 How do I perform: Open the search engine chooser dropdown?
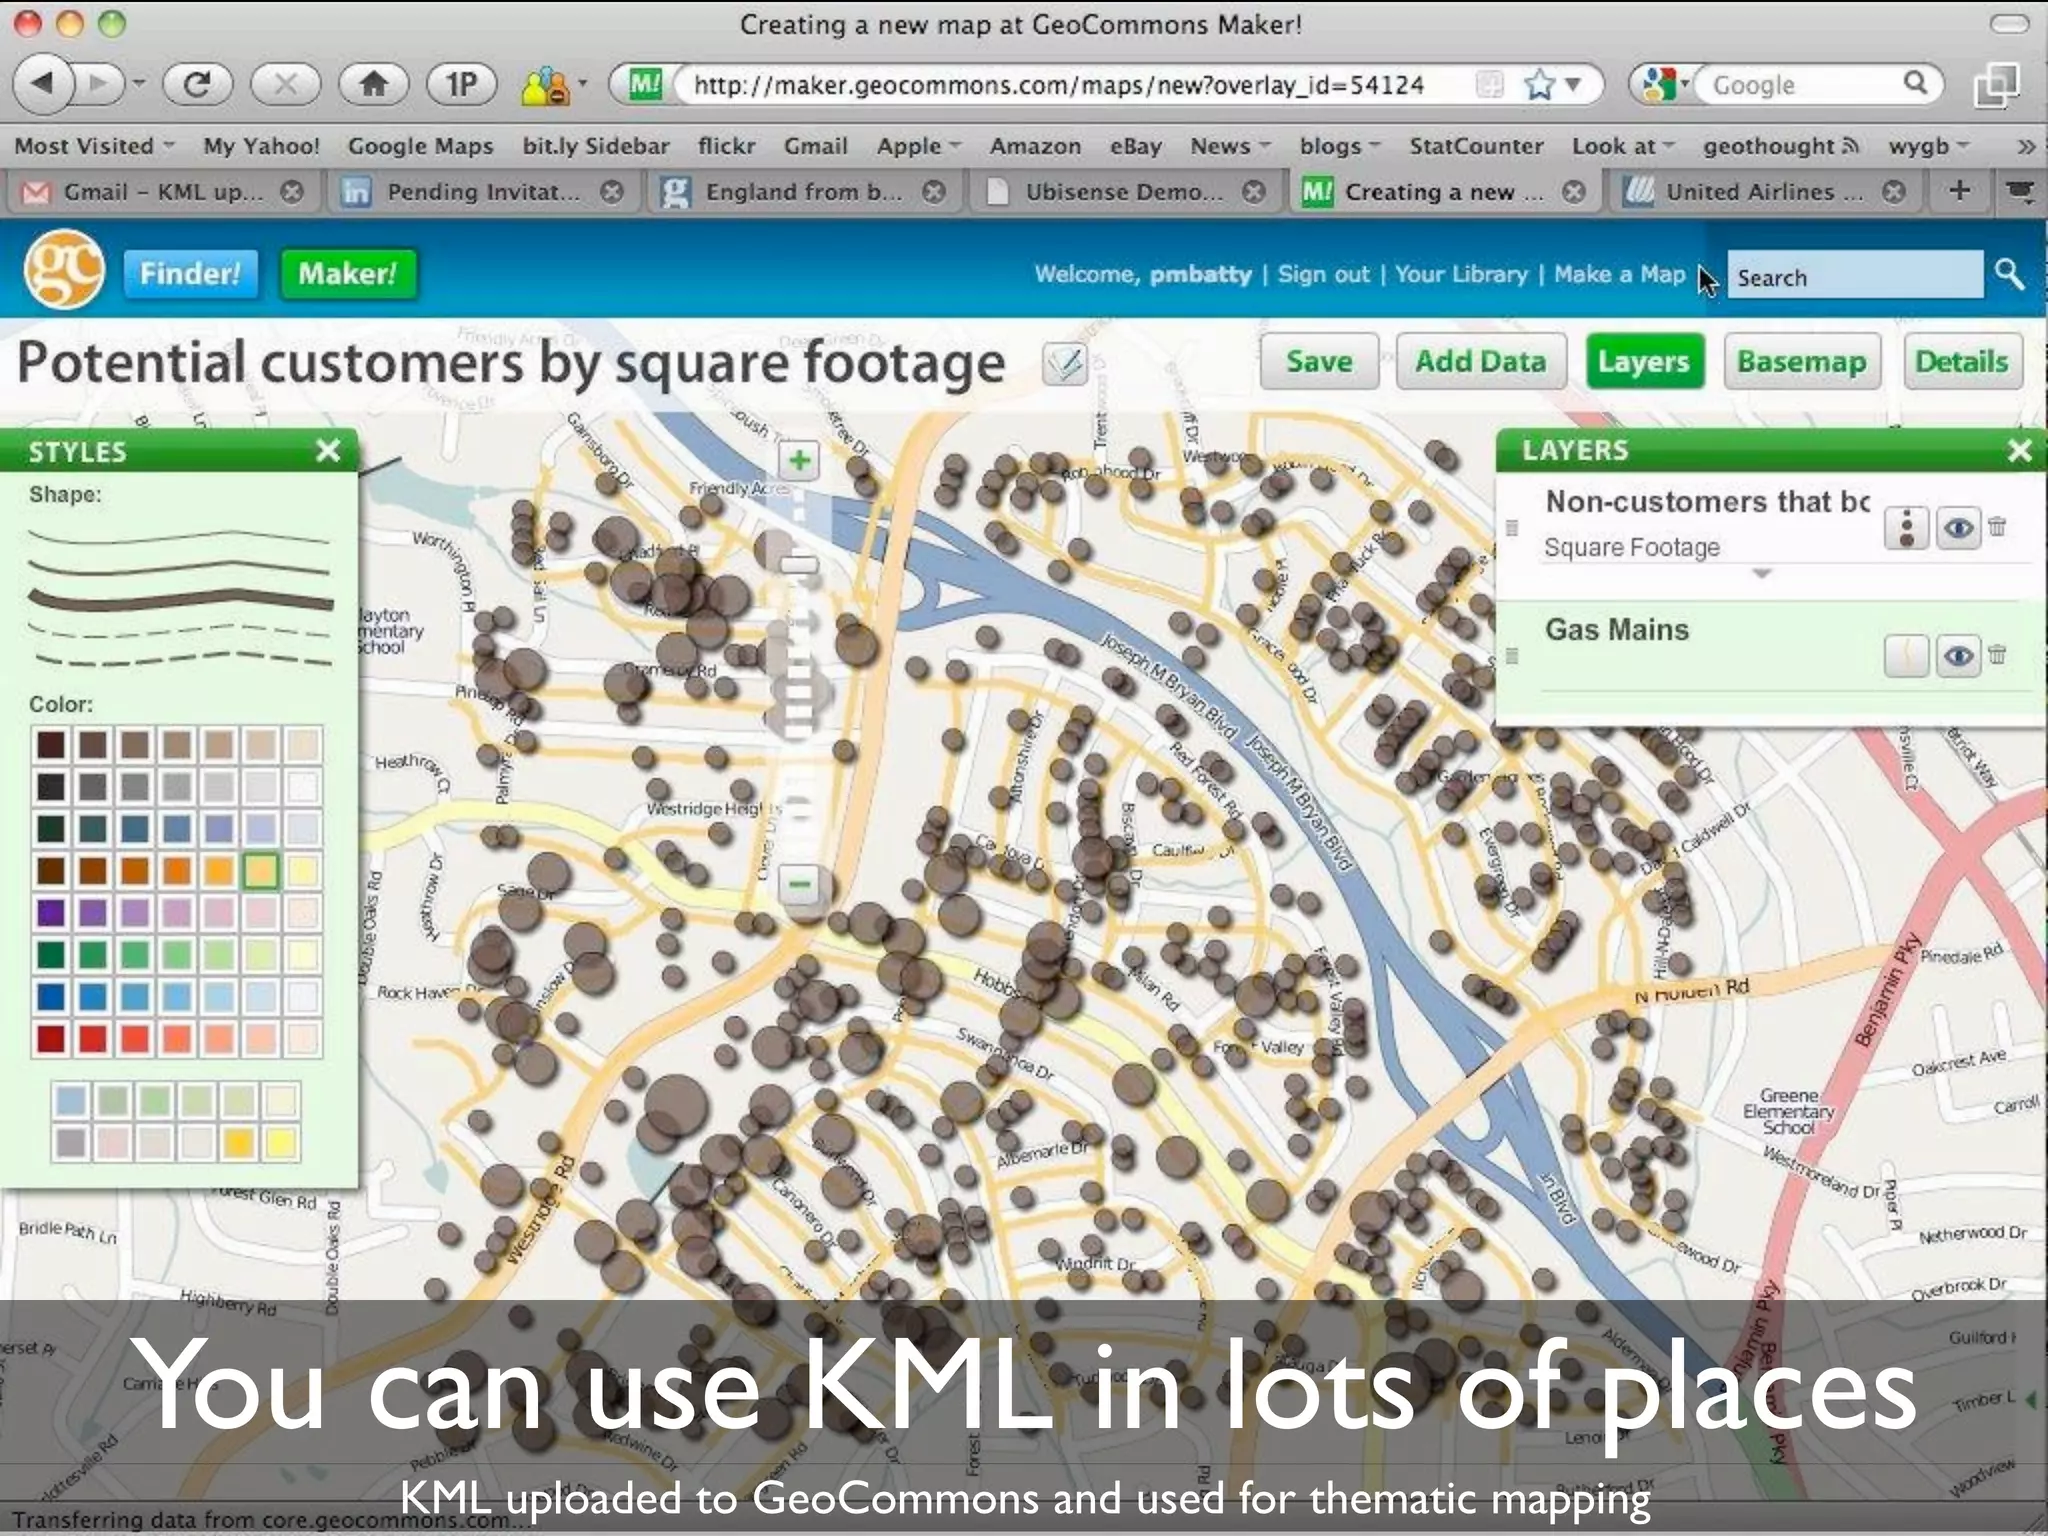click(x=1666, y=85)
